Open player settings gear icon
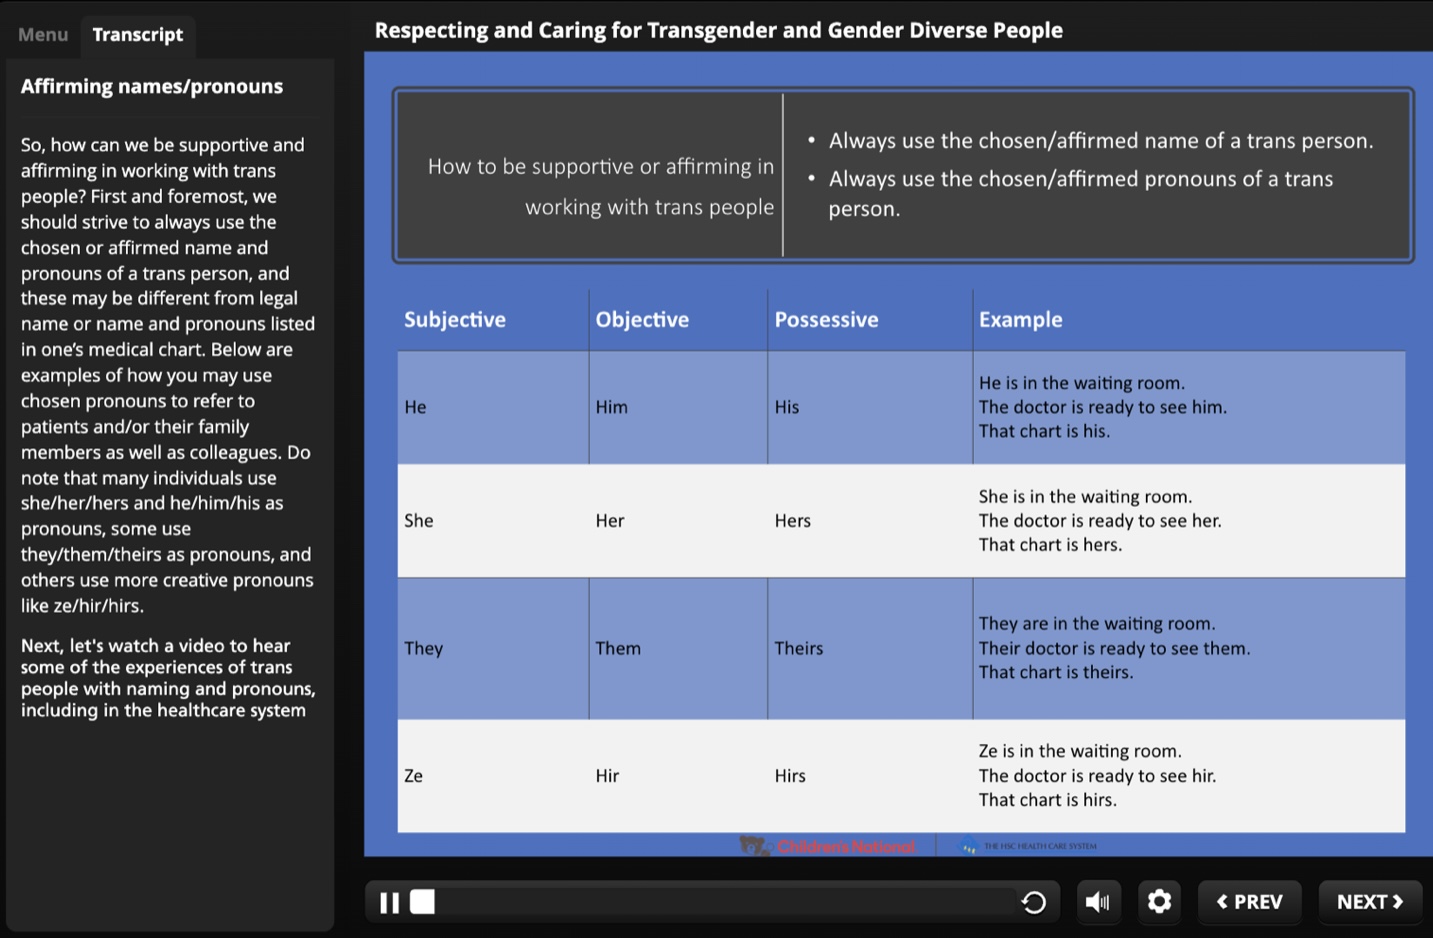The image size is (1433, 938). click(1159, 902)
